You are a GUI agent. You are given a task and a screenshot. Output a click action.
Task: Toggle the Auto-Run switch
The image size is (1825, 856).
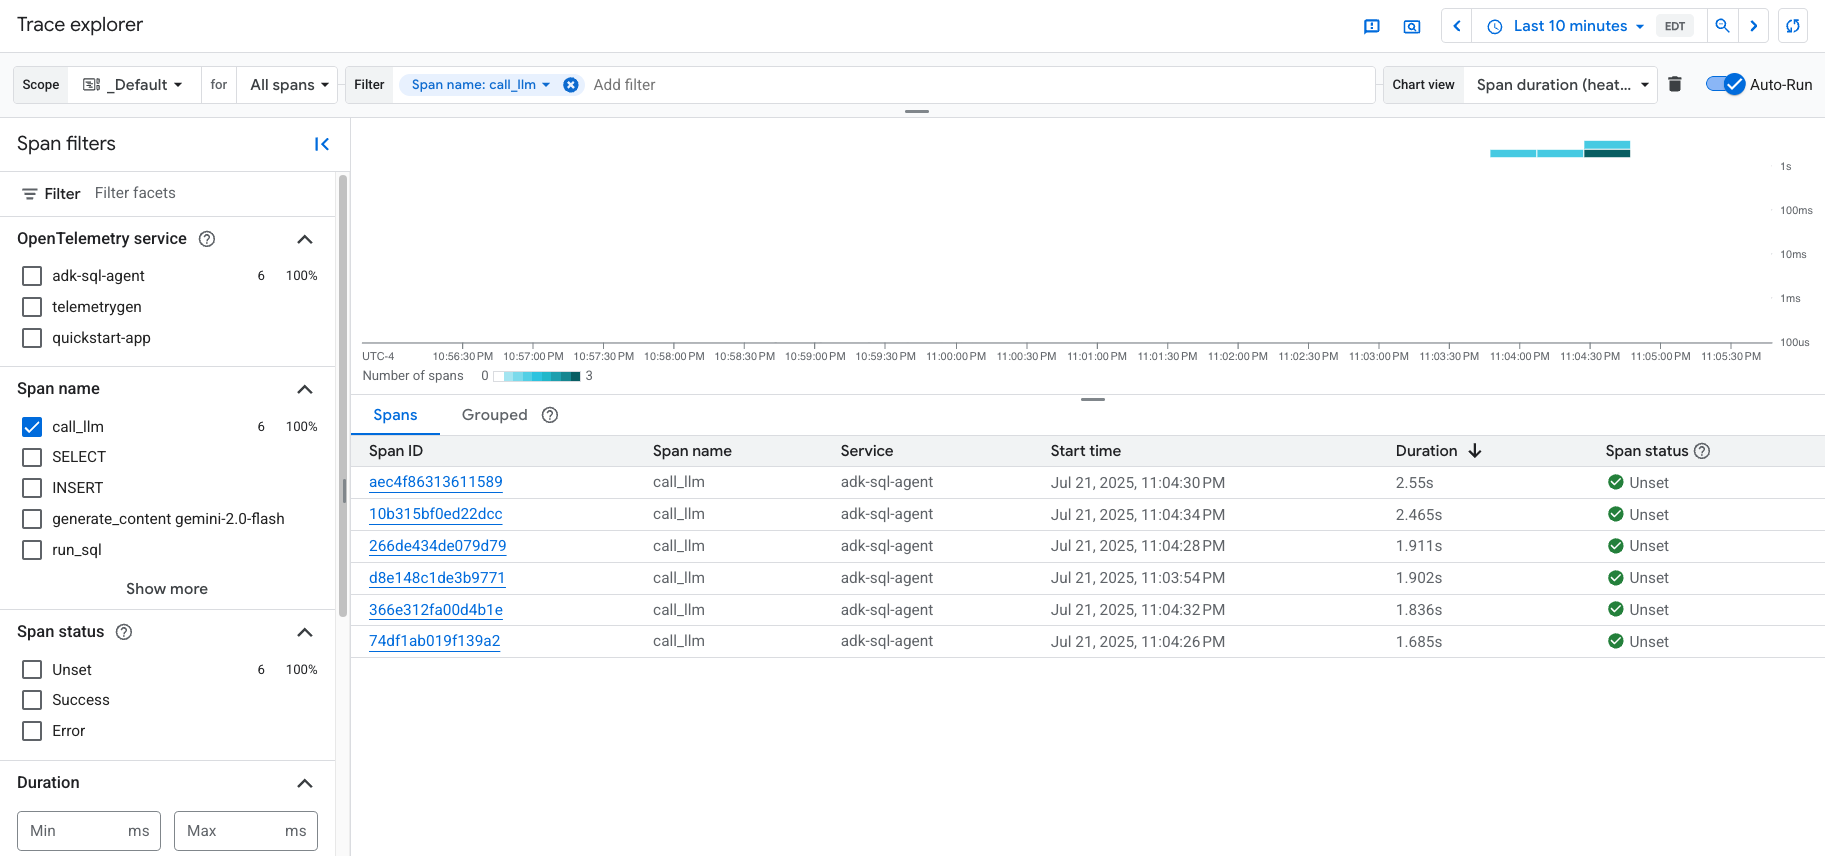click(1725, 84)
